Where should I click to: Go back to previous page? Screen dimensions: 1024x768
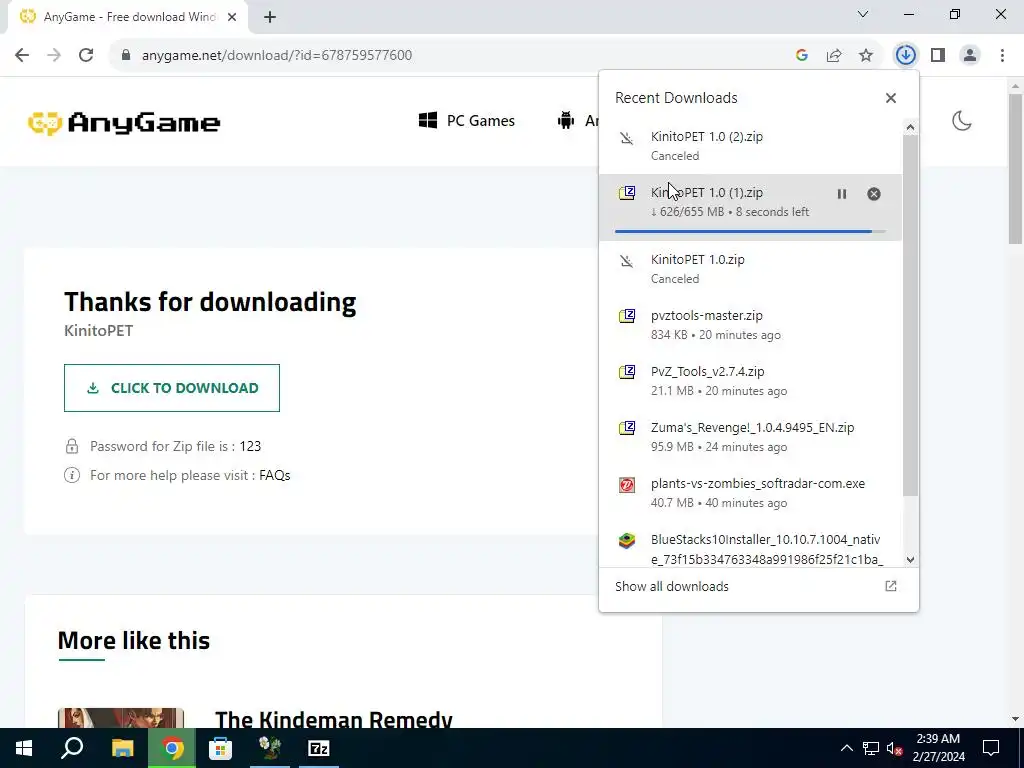(x=22, y=55)
